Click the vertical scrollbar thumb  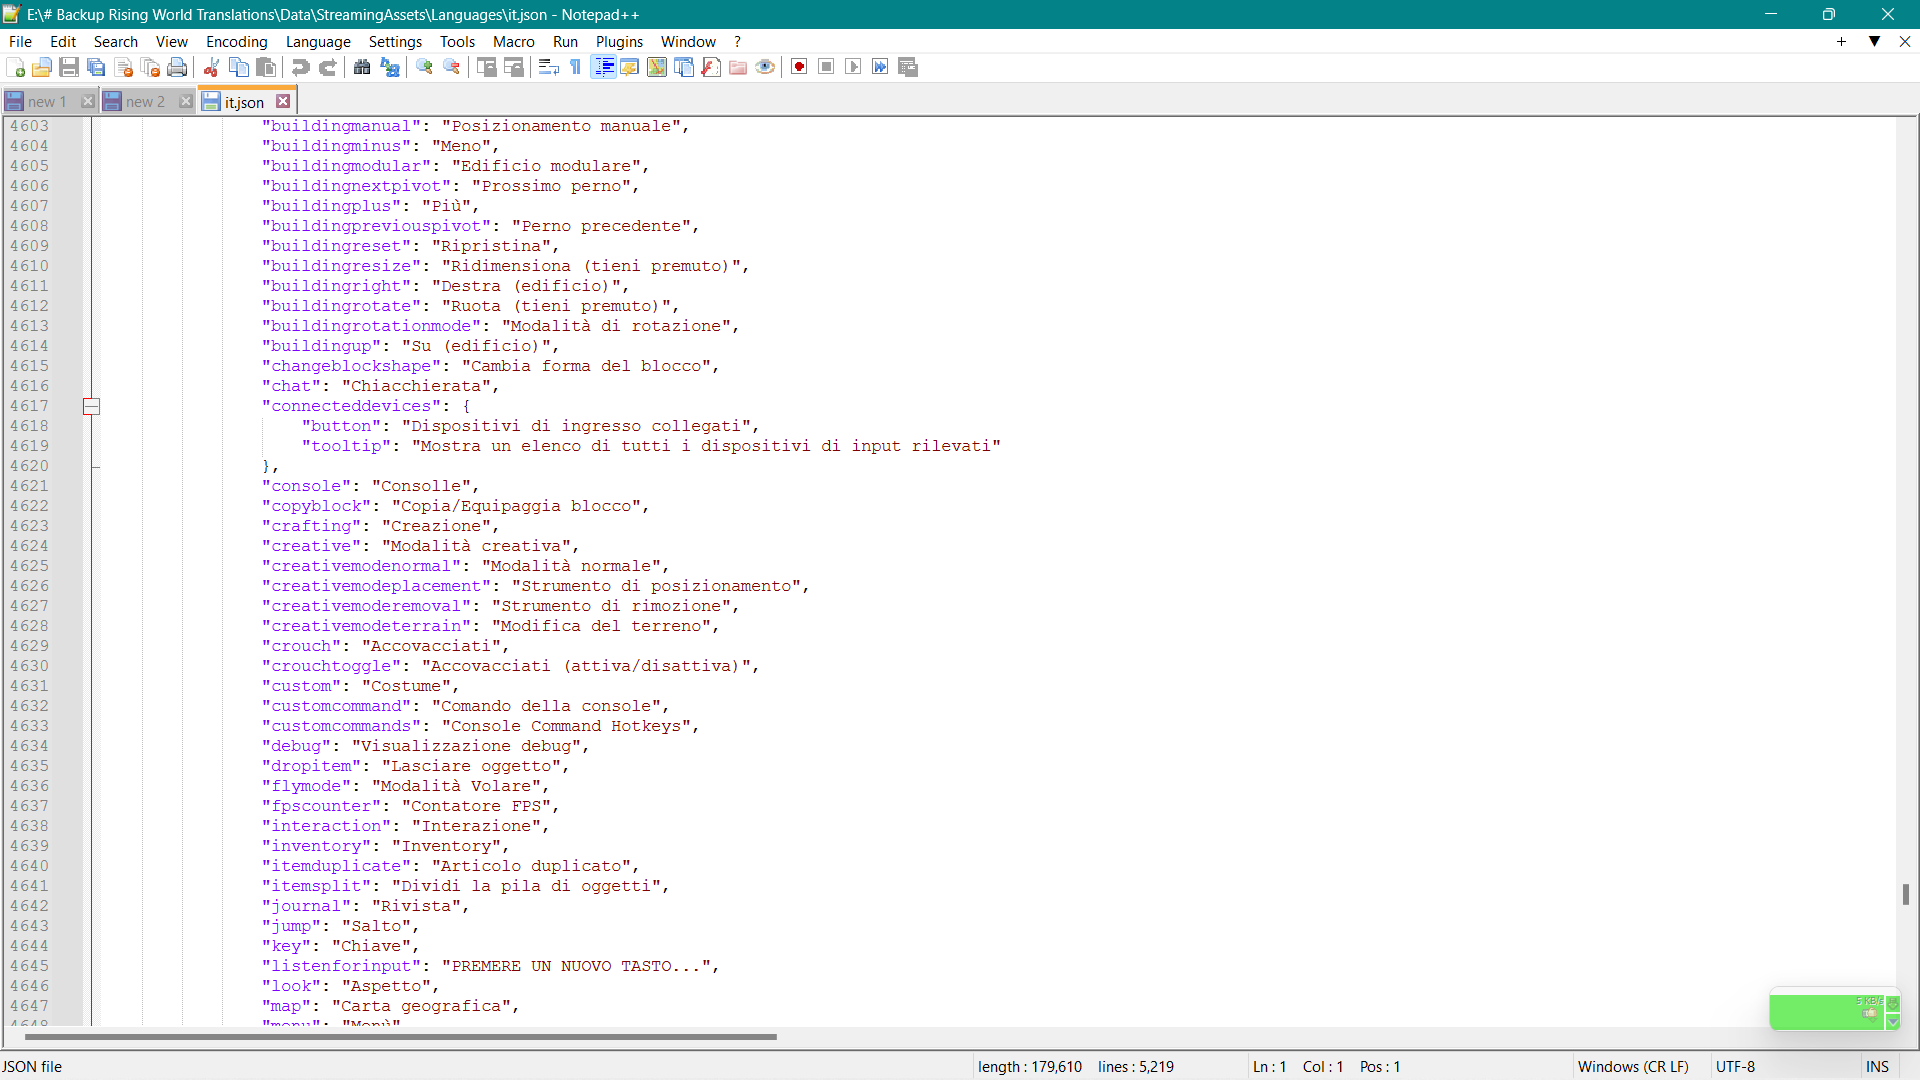click(1906, 894)
